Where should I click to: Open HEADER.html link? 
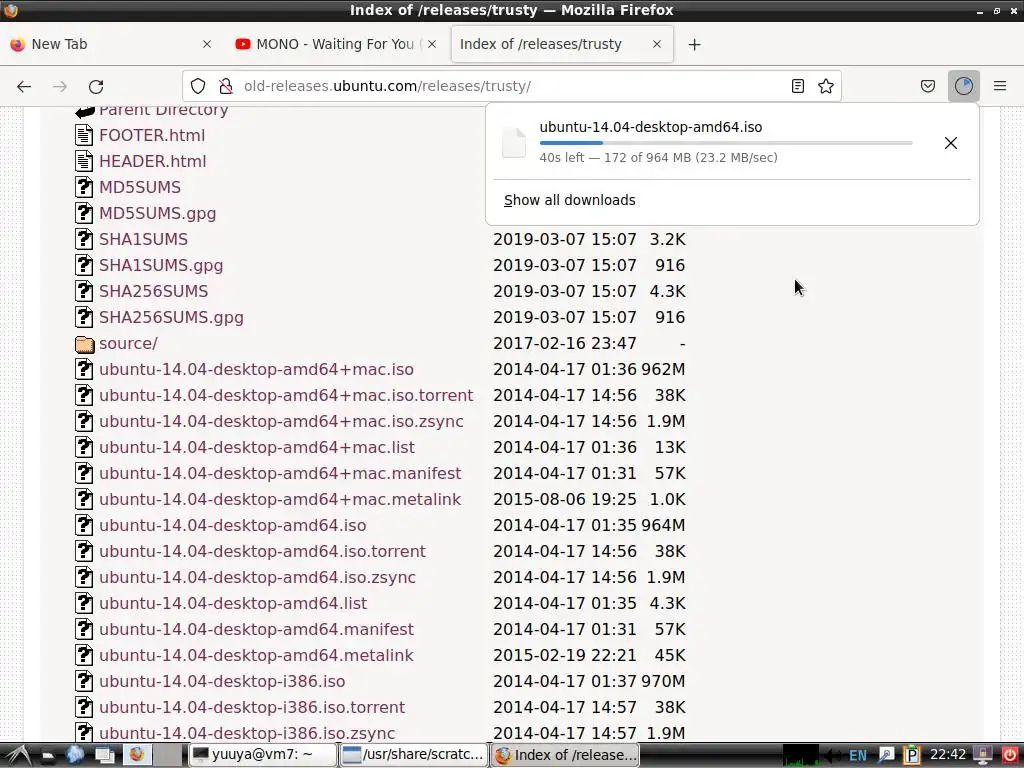(x=152, y=161)
